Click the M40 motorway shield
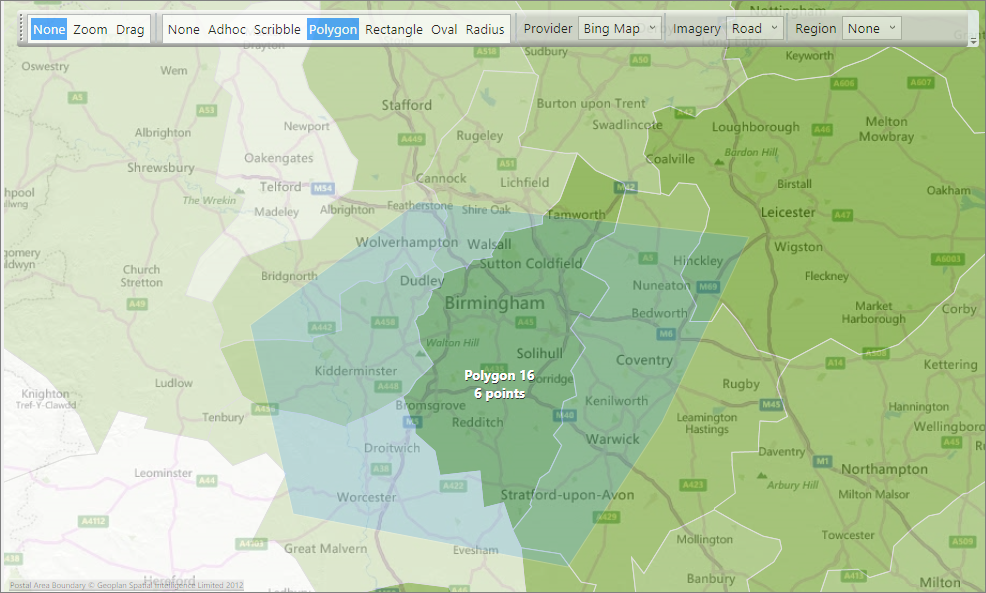The image size is (986, 593). (x=565, y=415)
